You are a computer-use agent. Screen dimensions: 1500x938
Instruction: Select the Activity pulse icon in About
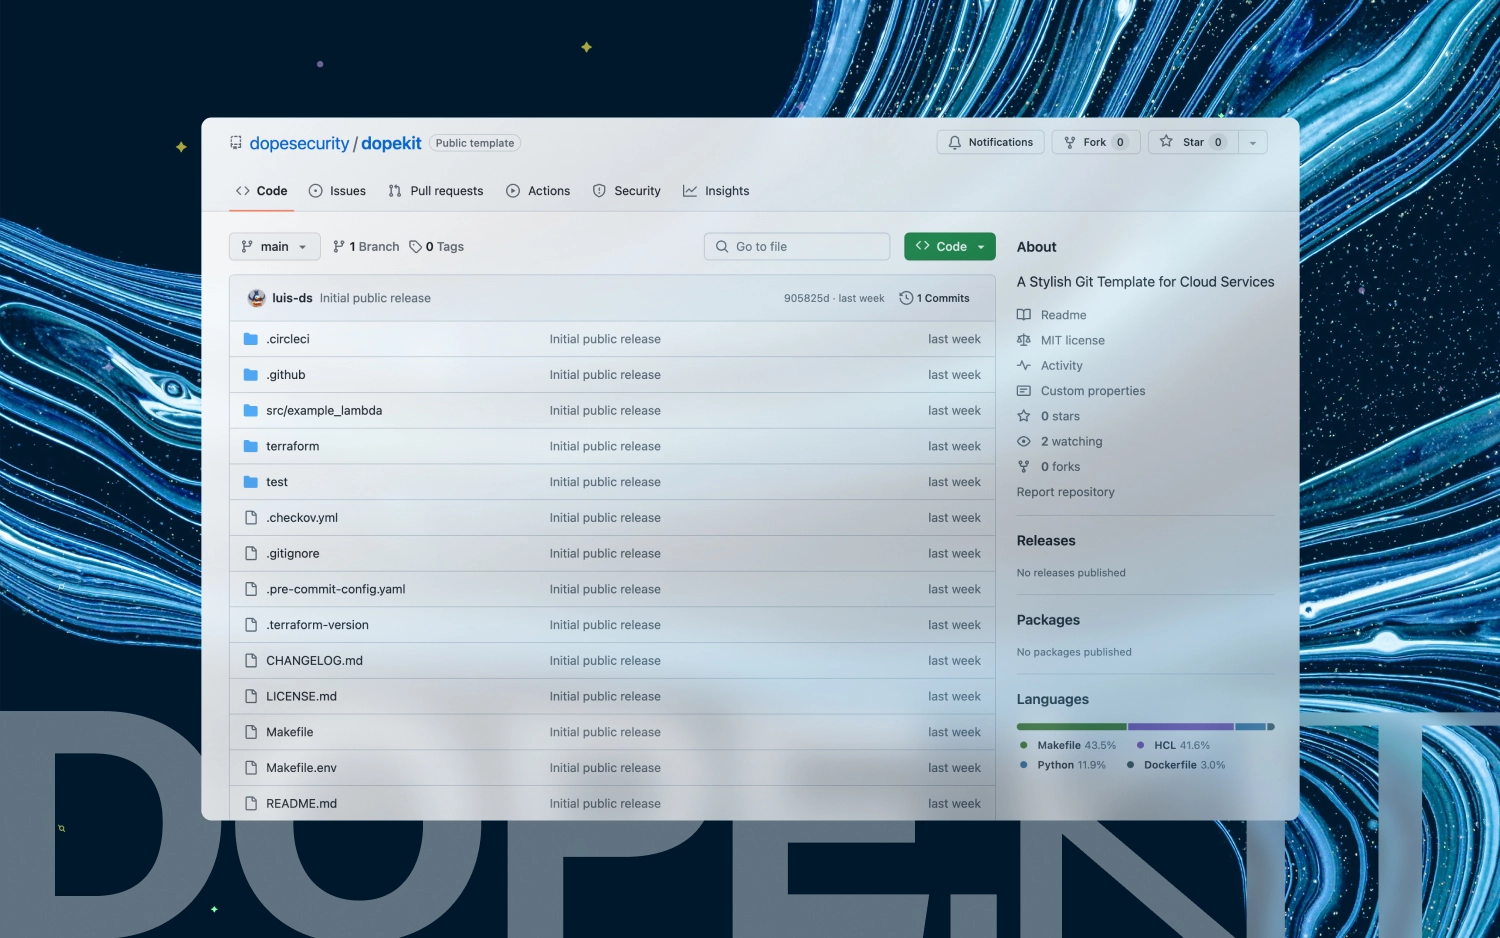(x=1024, y=365)
